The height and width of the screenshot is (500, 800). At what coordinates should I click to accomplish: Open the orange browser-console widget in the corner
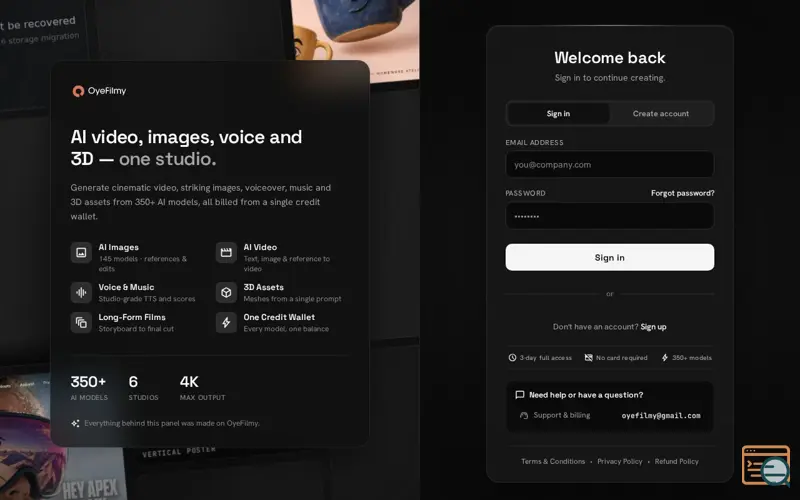pyautogui.click(x=766, y=465)
